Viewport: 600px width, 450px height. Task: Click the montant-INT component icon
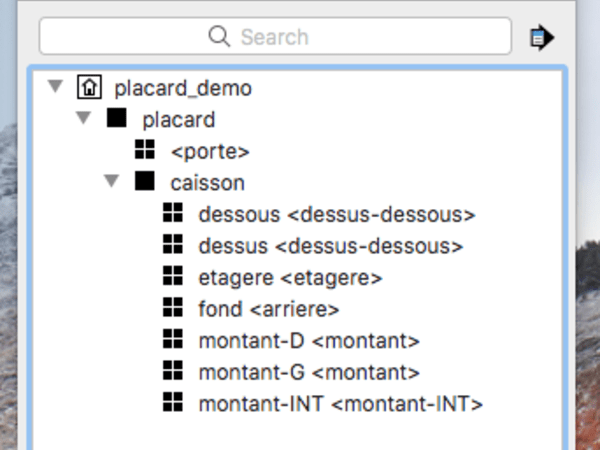[173, 402]
